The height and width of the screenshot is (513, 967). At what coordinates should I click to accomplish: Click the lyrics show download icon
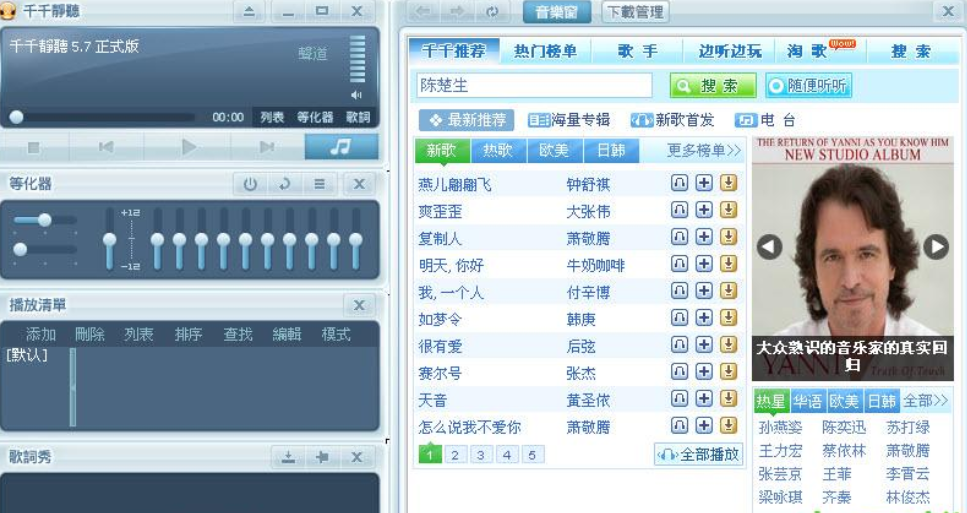point(288,457)
